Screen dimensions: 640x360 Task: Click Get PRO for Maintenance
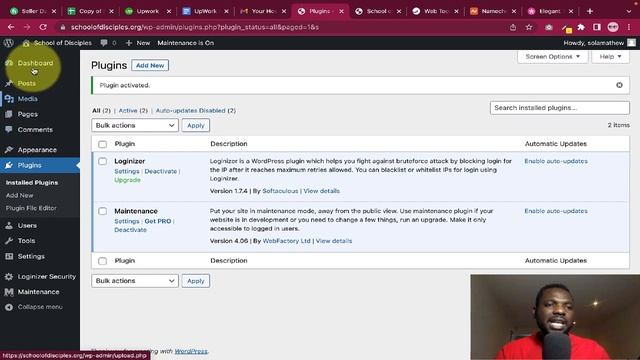158,221
